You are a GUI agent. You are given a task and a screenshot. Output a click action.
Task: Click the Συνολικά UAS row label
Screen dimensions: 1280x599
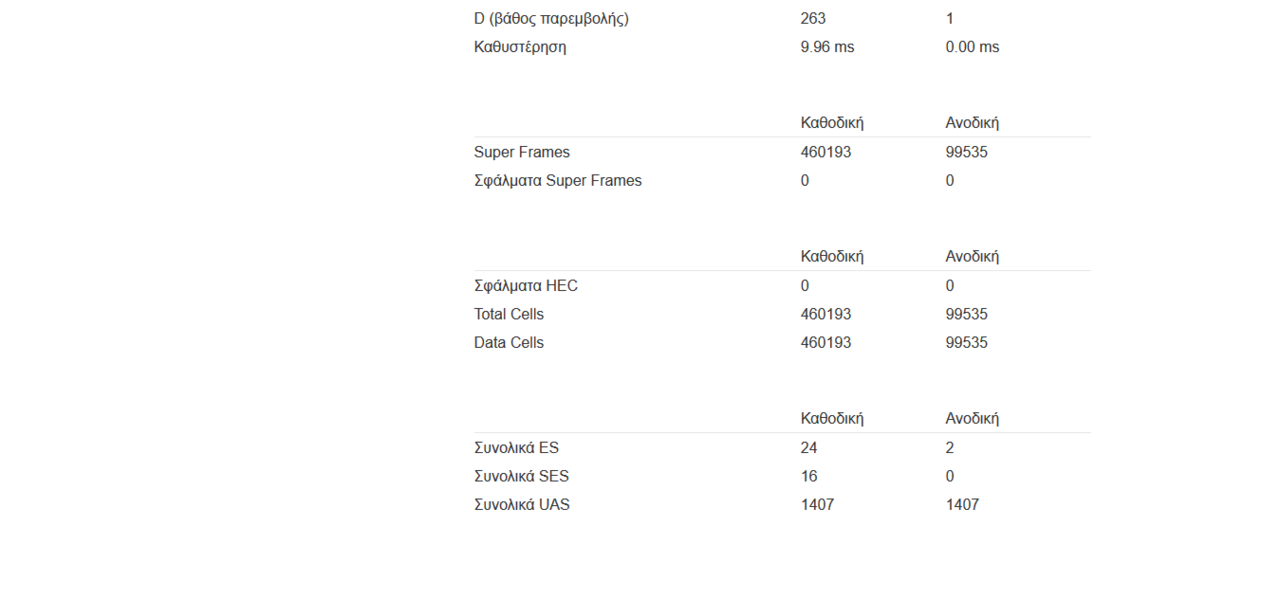pyautogui.click(x=522, y=505)
